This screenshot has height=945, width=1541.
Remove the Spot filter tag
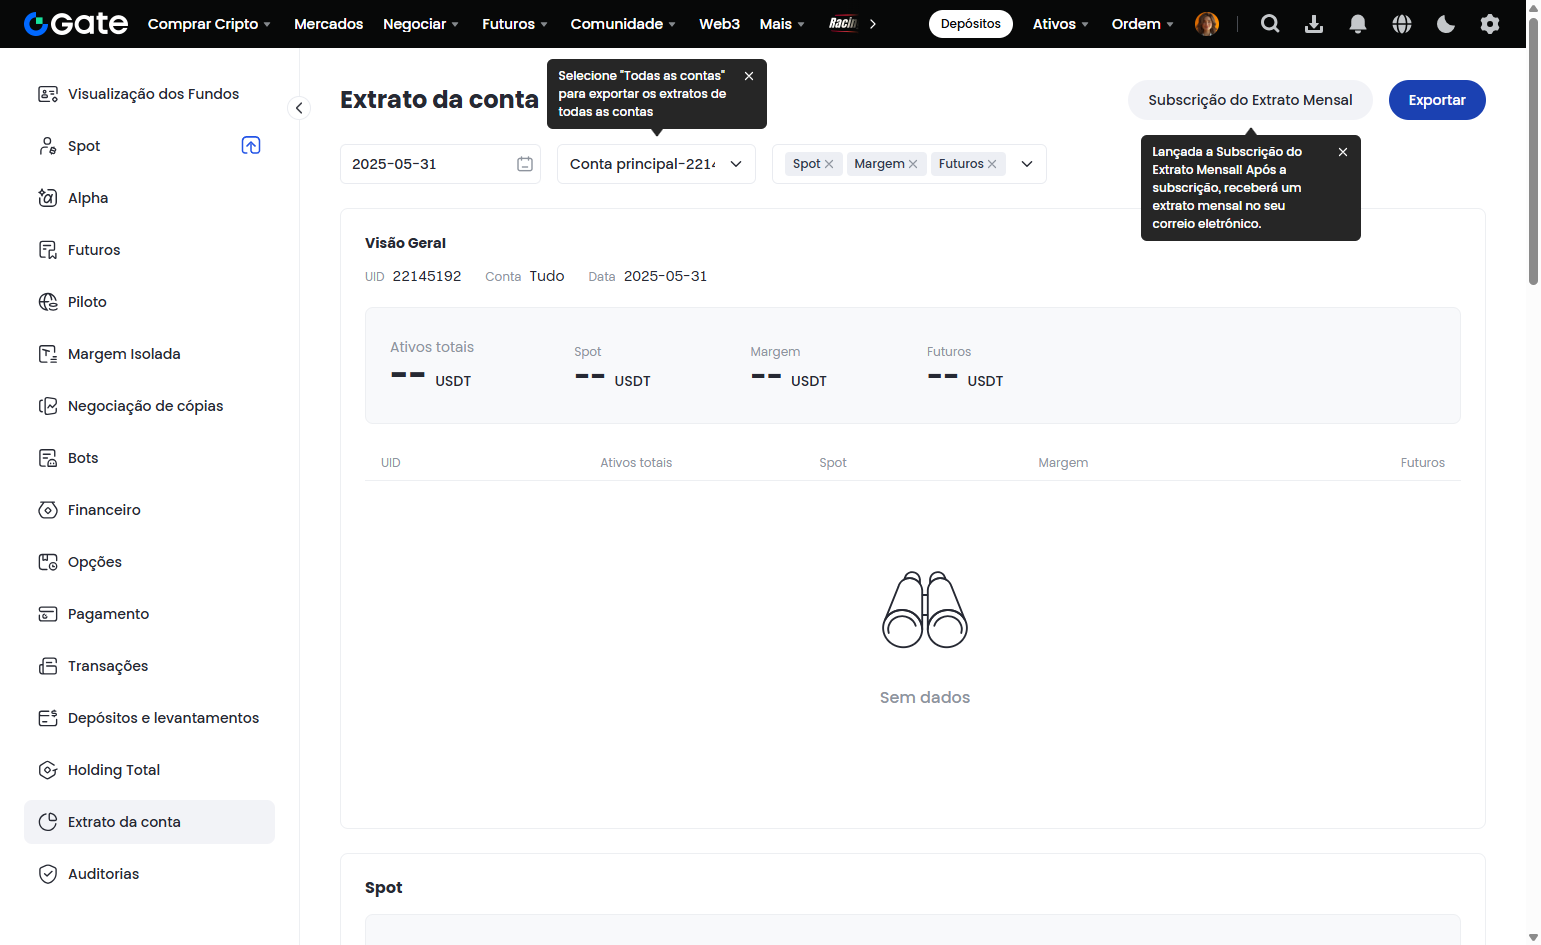(x=829, y=164)
